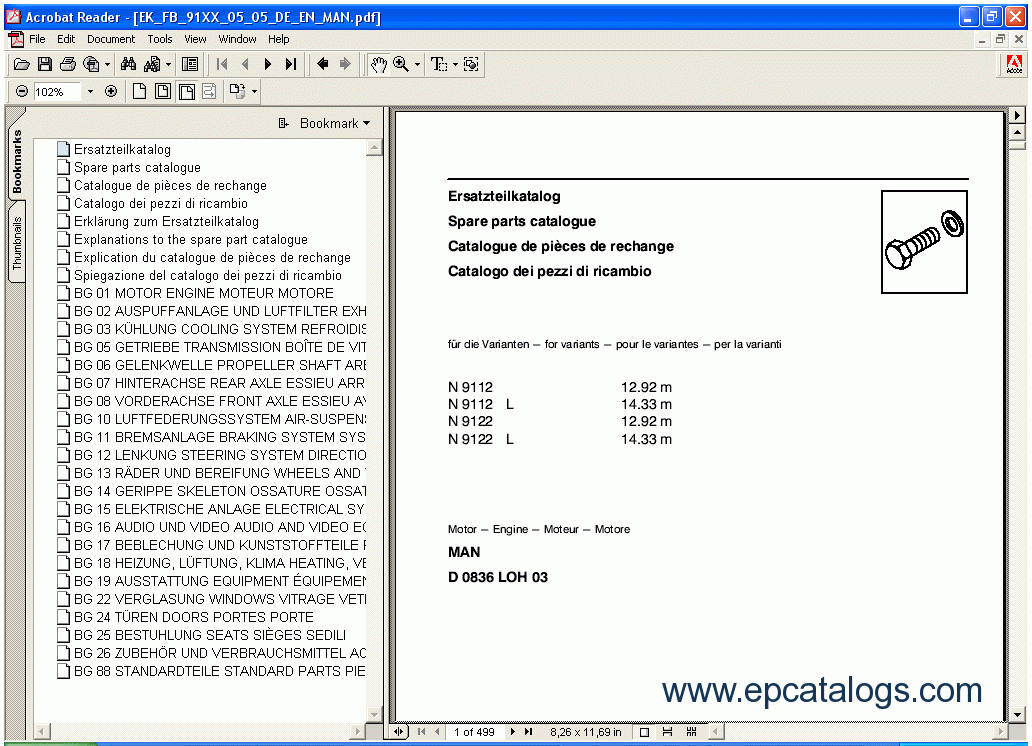Open the File menu
1032x746 pixels.
37,39
